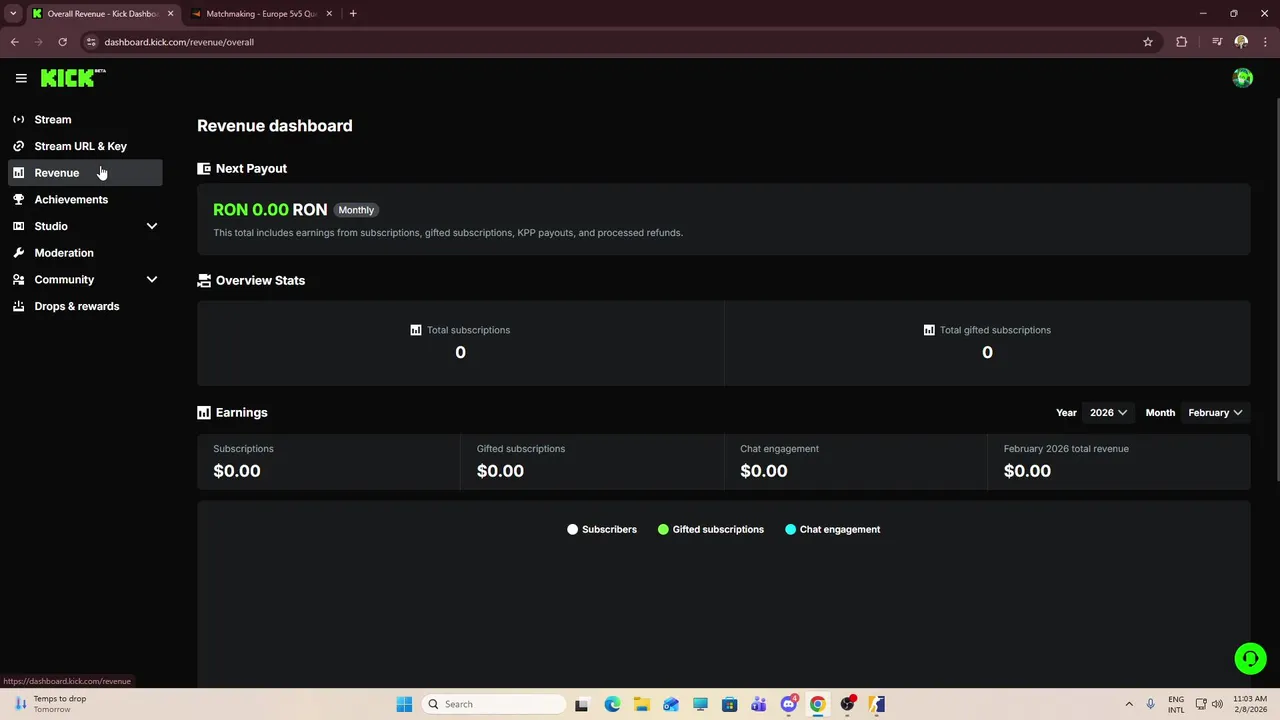Click the weather widget on taskbar
The image size is (1280, 720).
[50, 704]
